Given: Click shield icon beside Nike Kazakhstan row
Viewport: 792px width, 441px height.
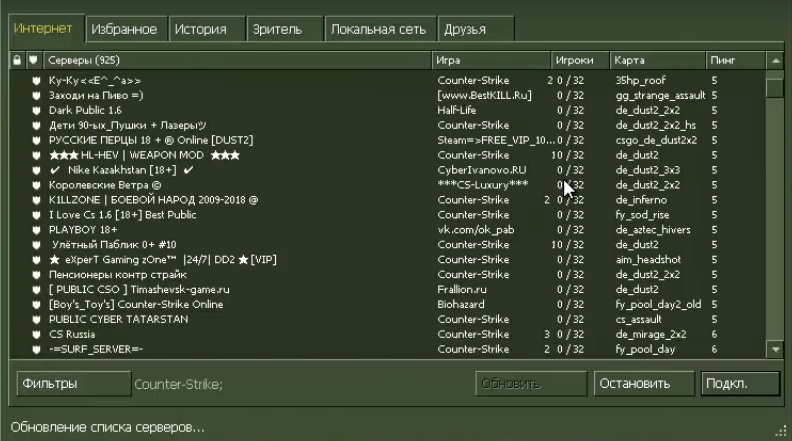Looking at the screenshot, I should (x=36, y=170).
